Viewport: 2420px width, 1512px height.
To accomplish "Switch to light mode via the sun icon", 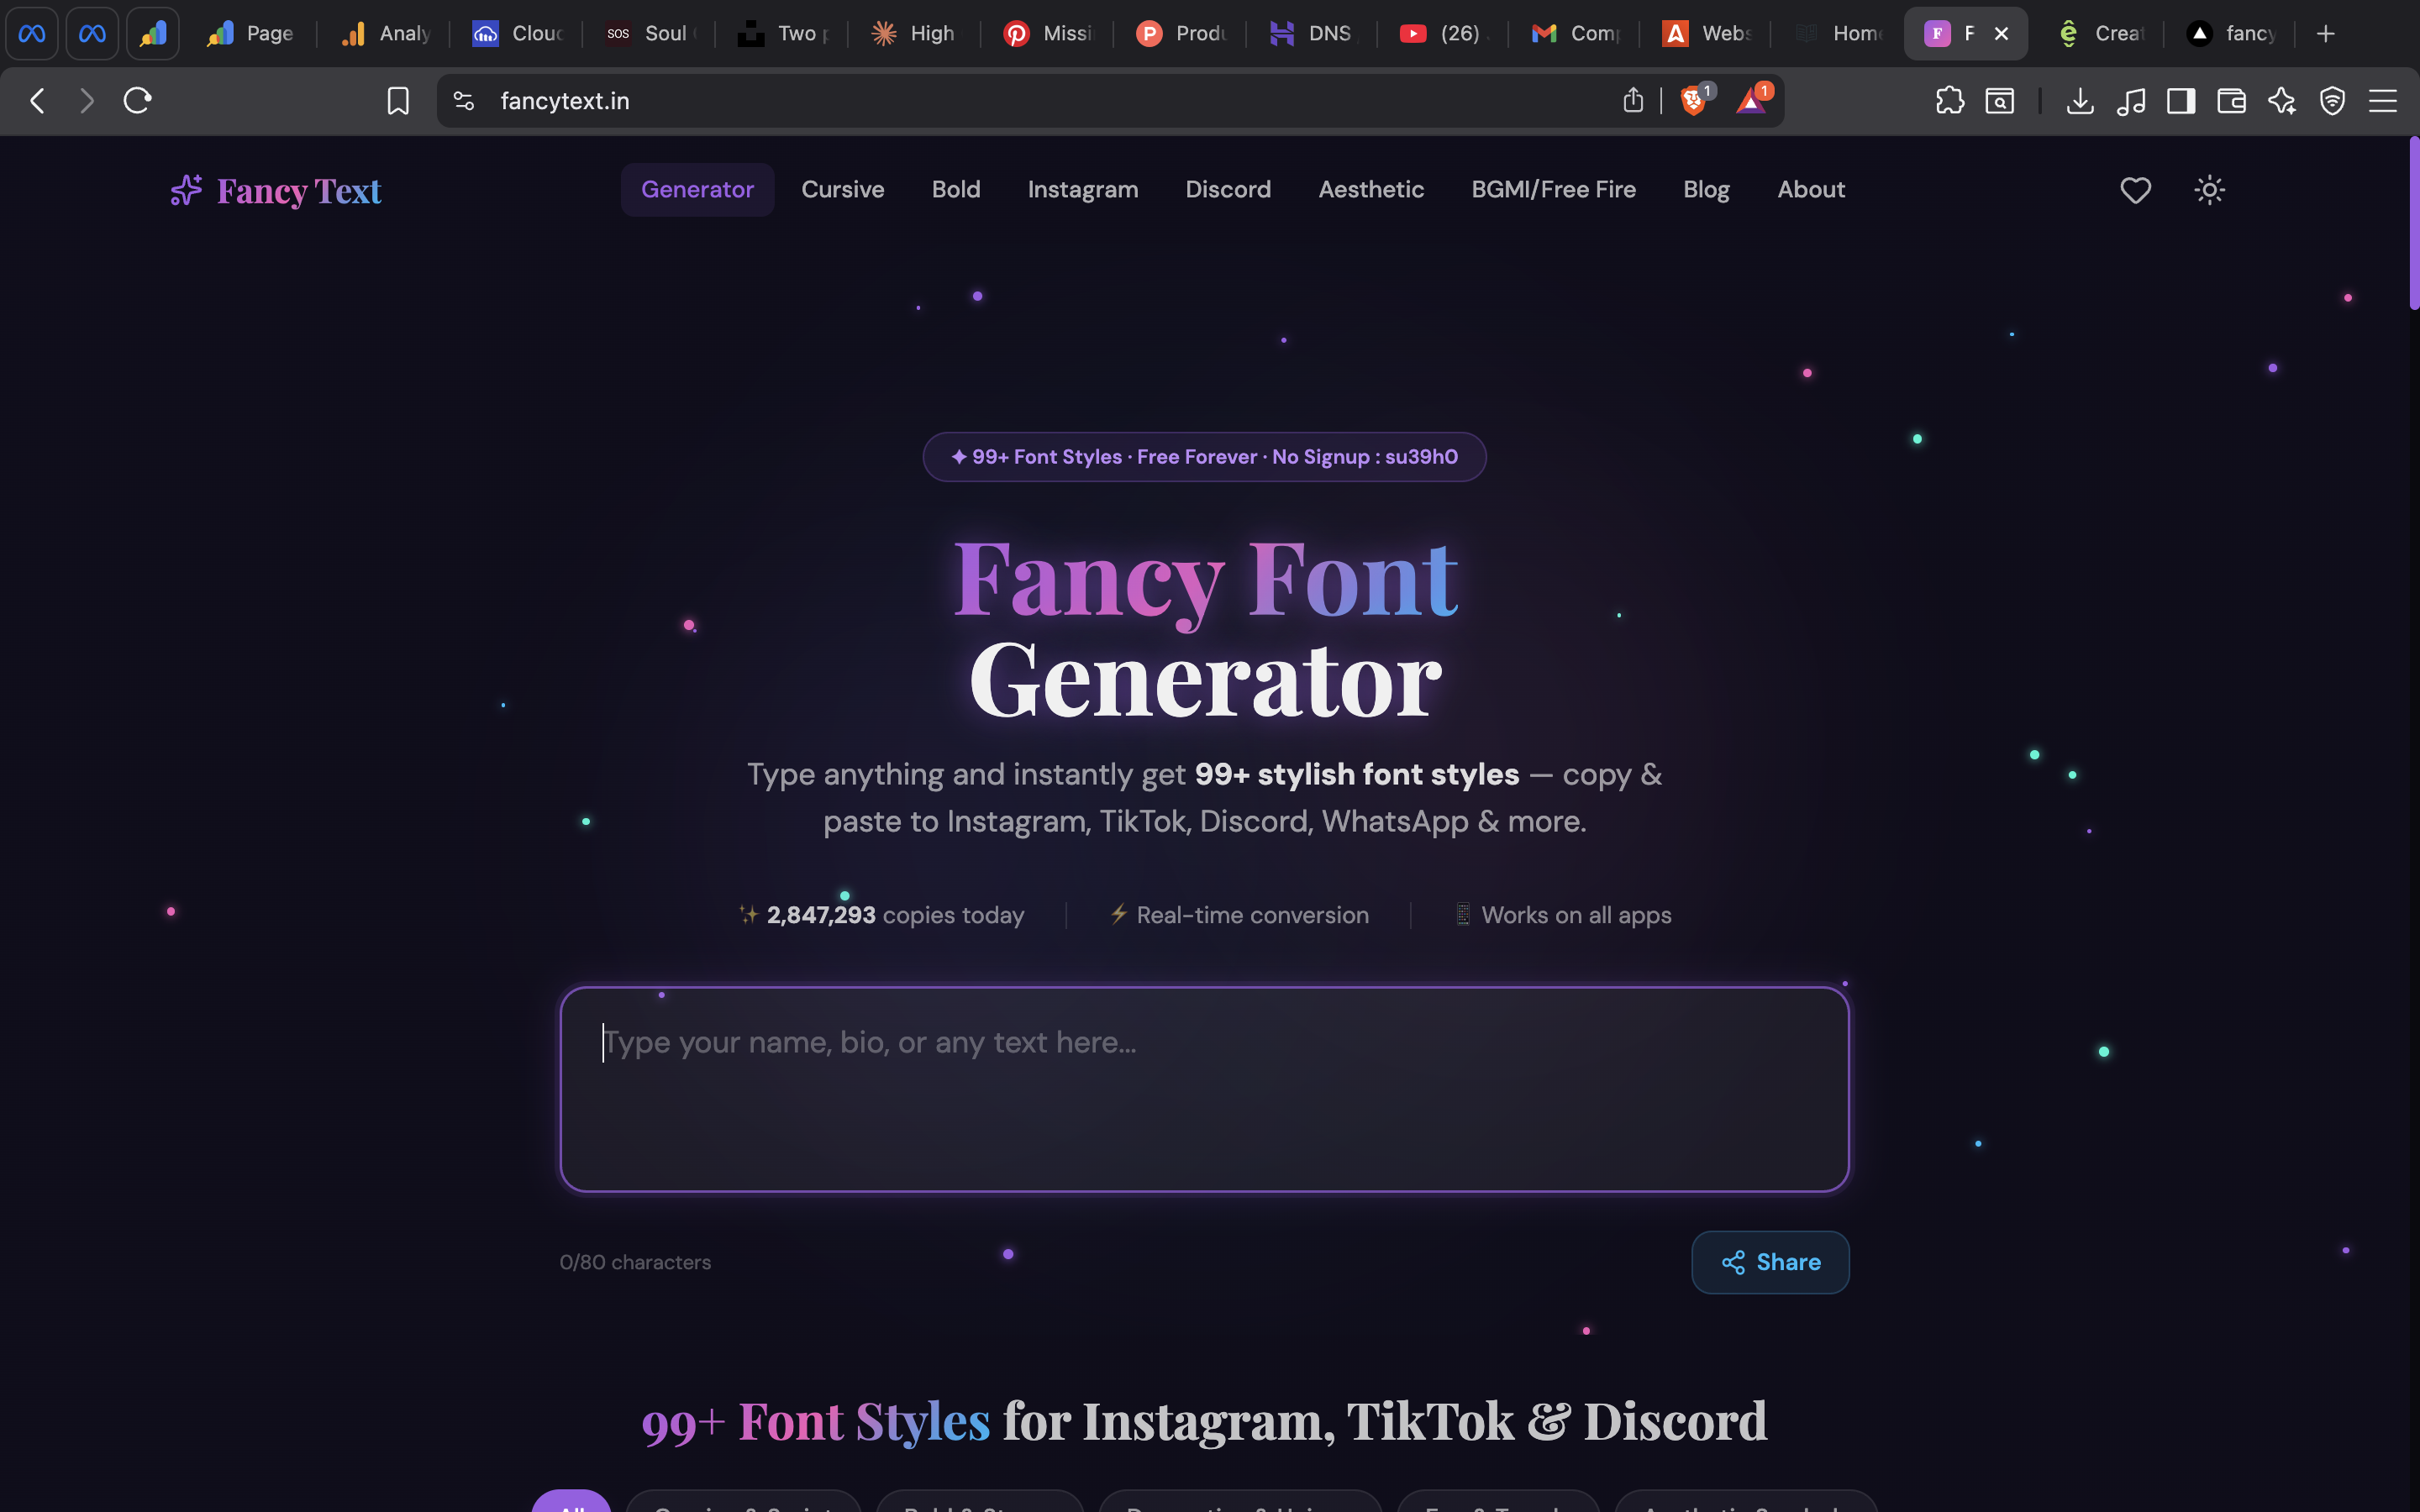I will click(2209, 190).
